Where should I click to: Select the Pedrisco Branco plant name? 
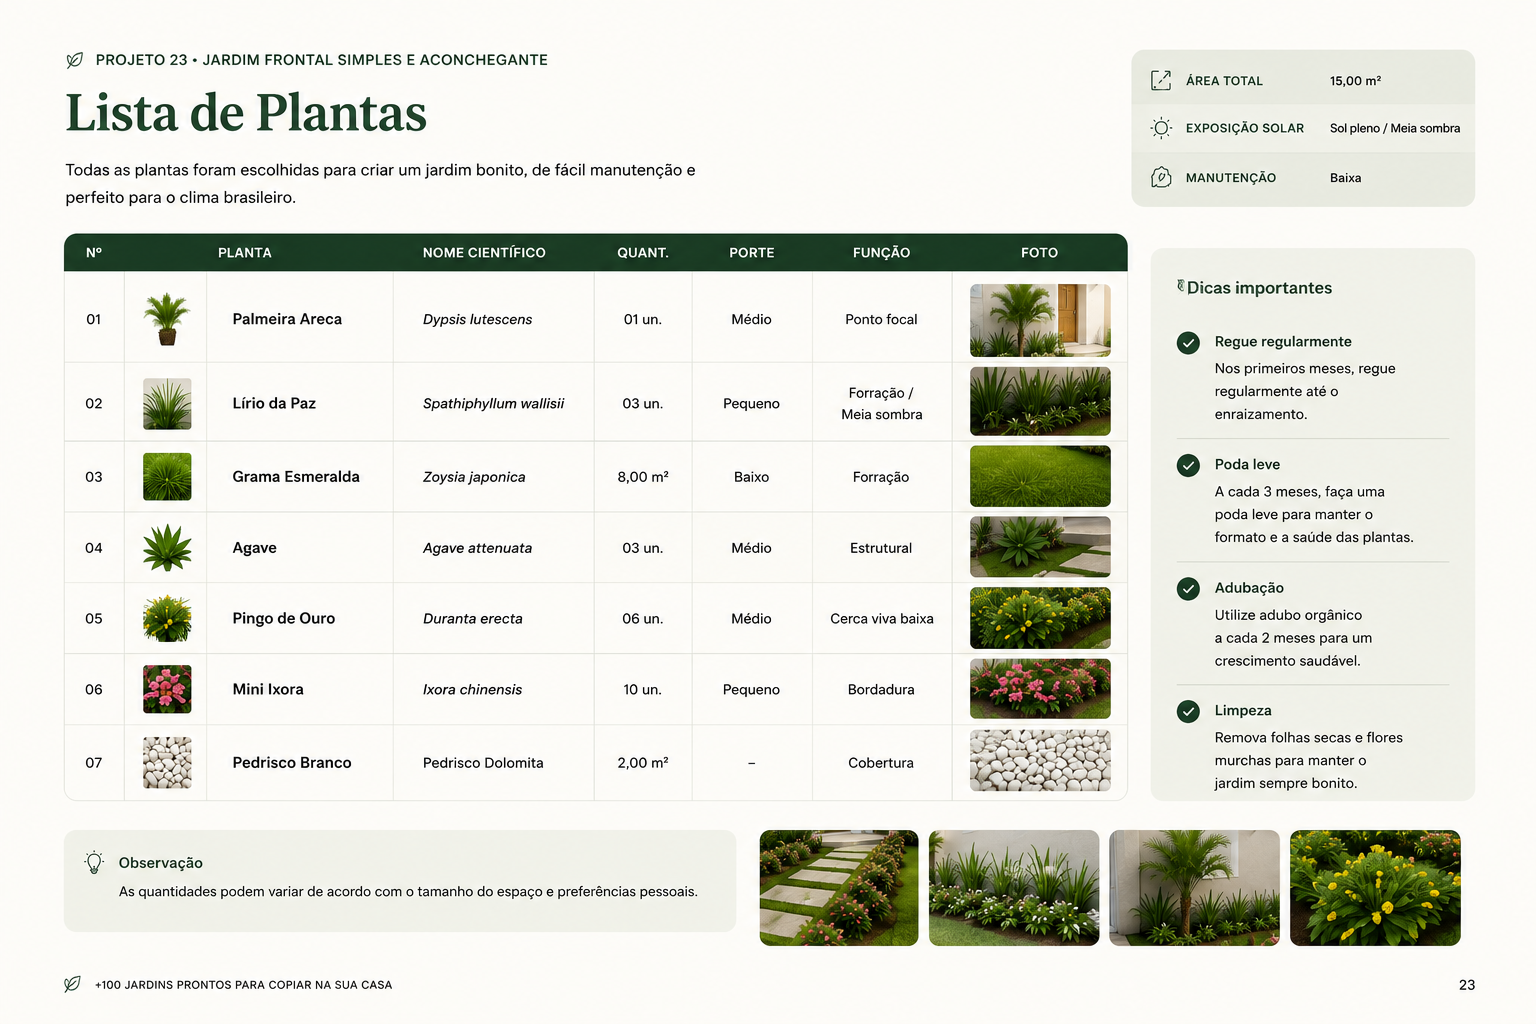point(292,762)
